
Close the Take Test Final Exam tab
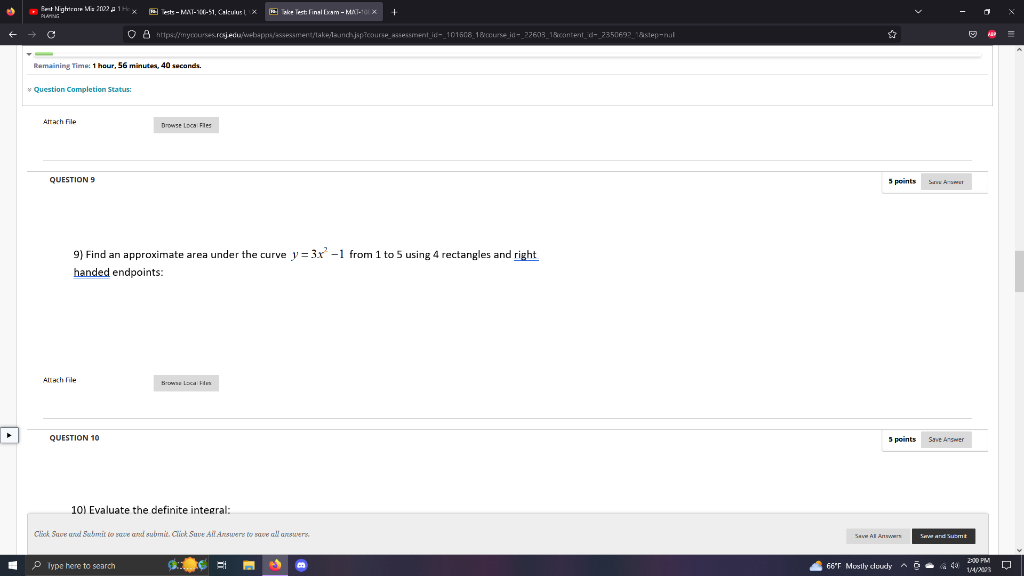click(374, 12)
